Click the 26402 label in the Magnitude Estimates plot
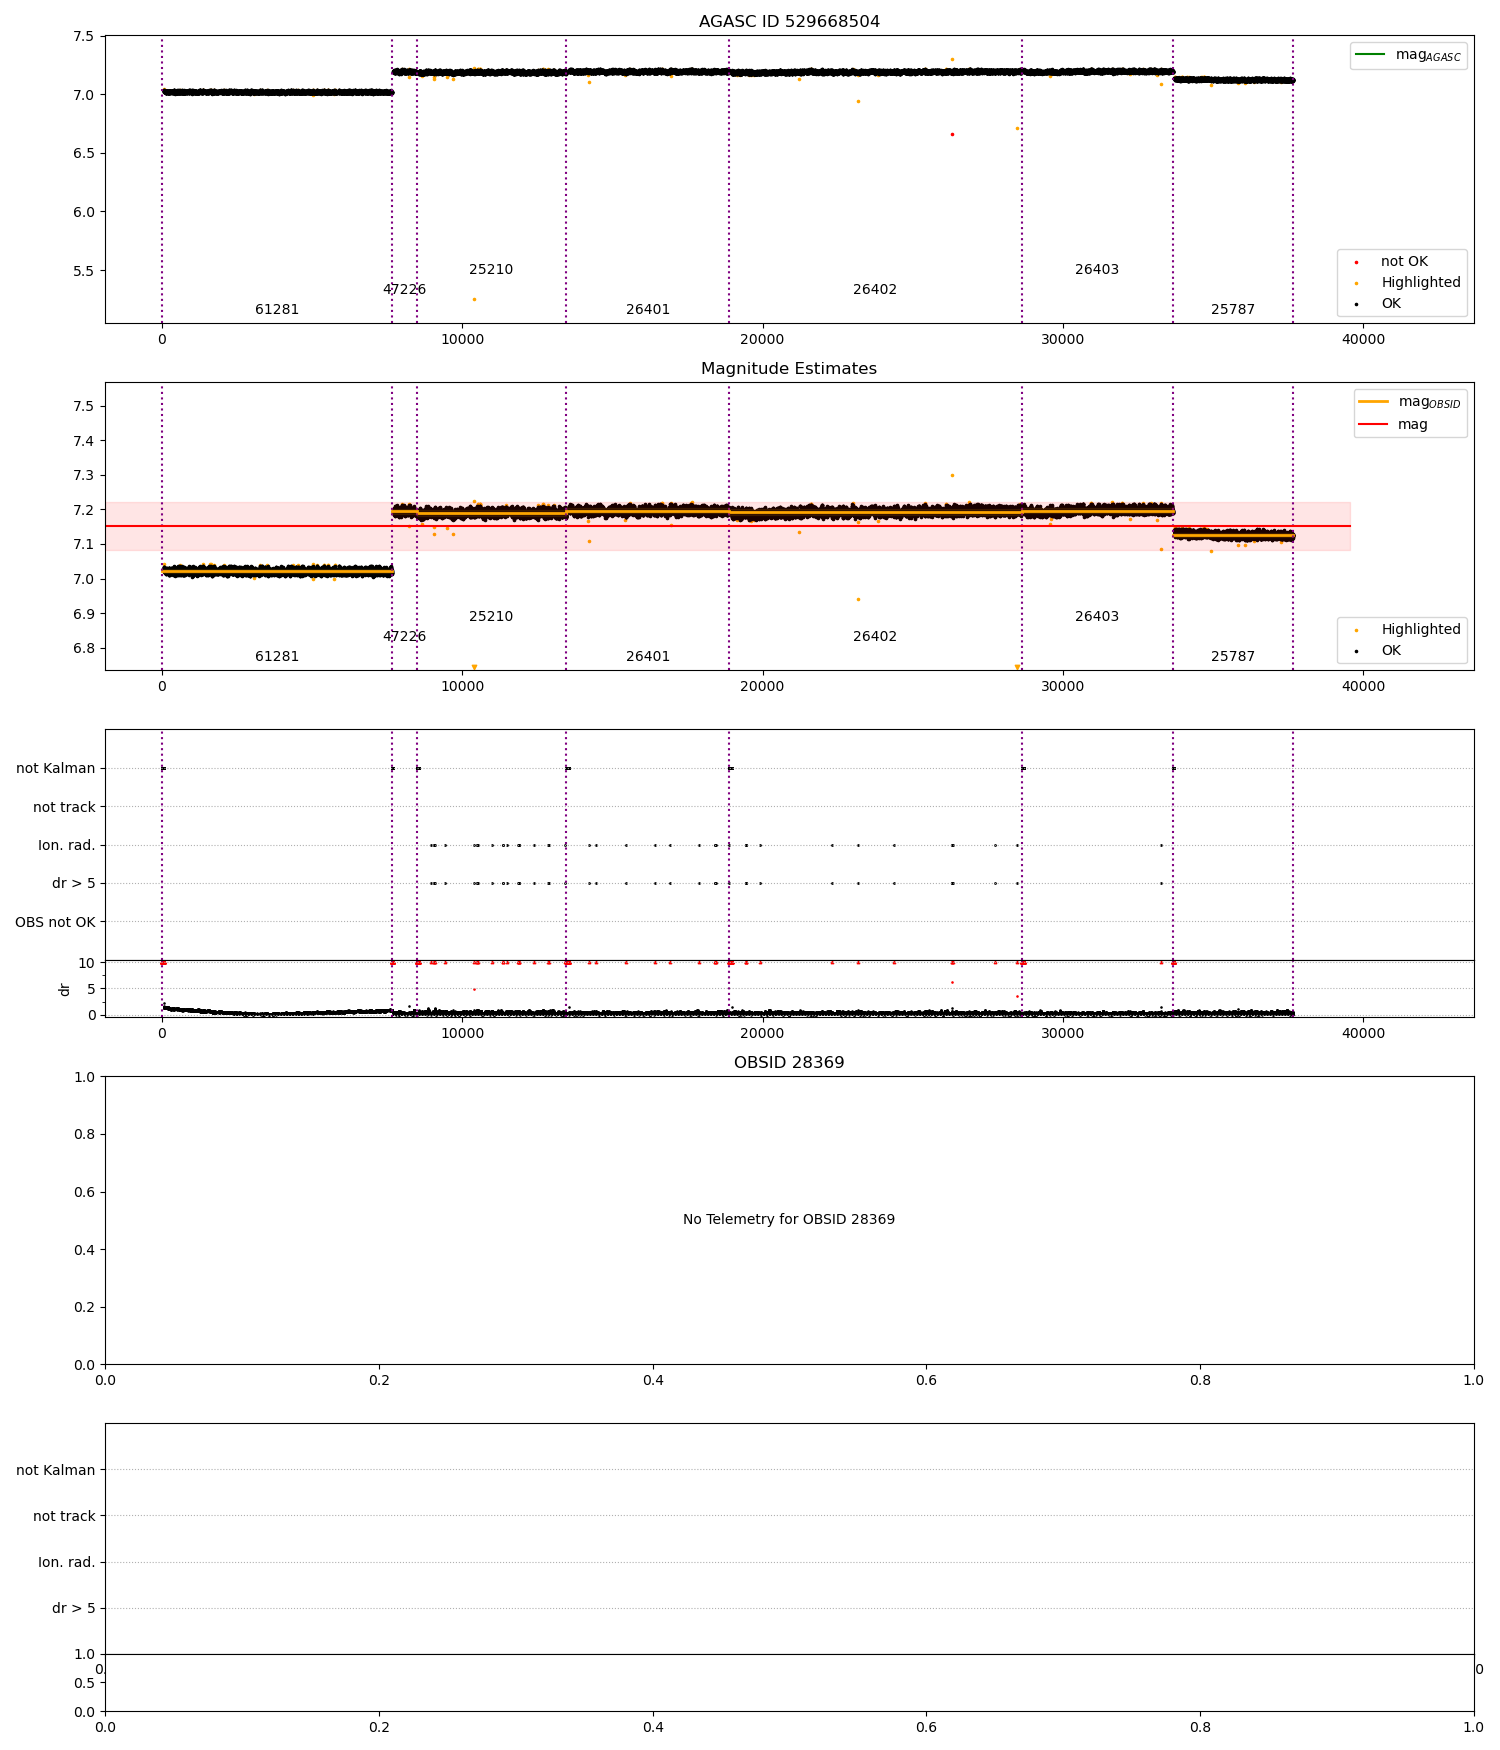The height and width of the screenshot is (1750, 1500). click(875, 637)
